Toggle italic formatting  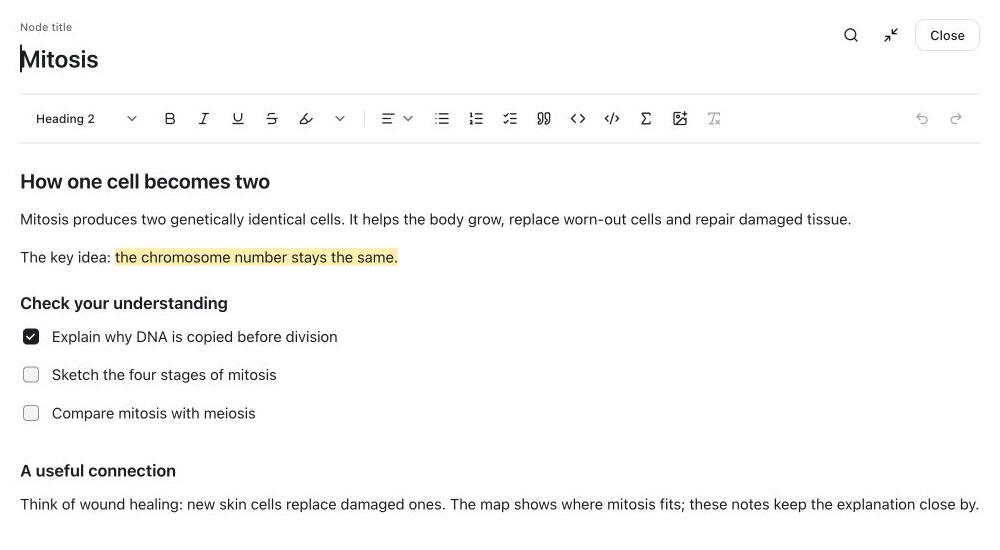click(x=203, y=119)
